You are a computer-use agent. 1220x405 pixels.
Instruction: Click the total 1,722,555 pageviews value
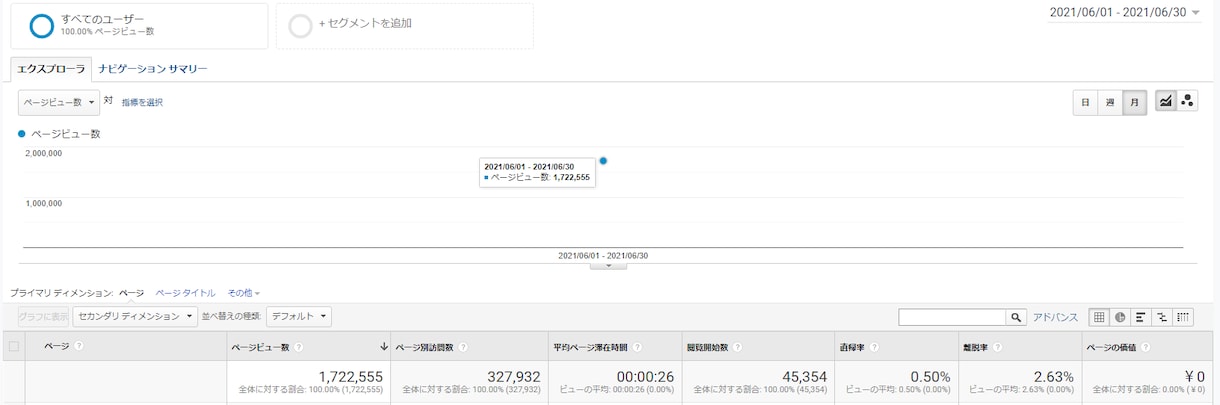tap(350, 376)
